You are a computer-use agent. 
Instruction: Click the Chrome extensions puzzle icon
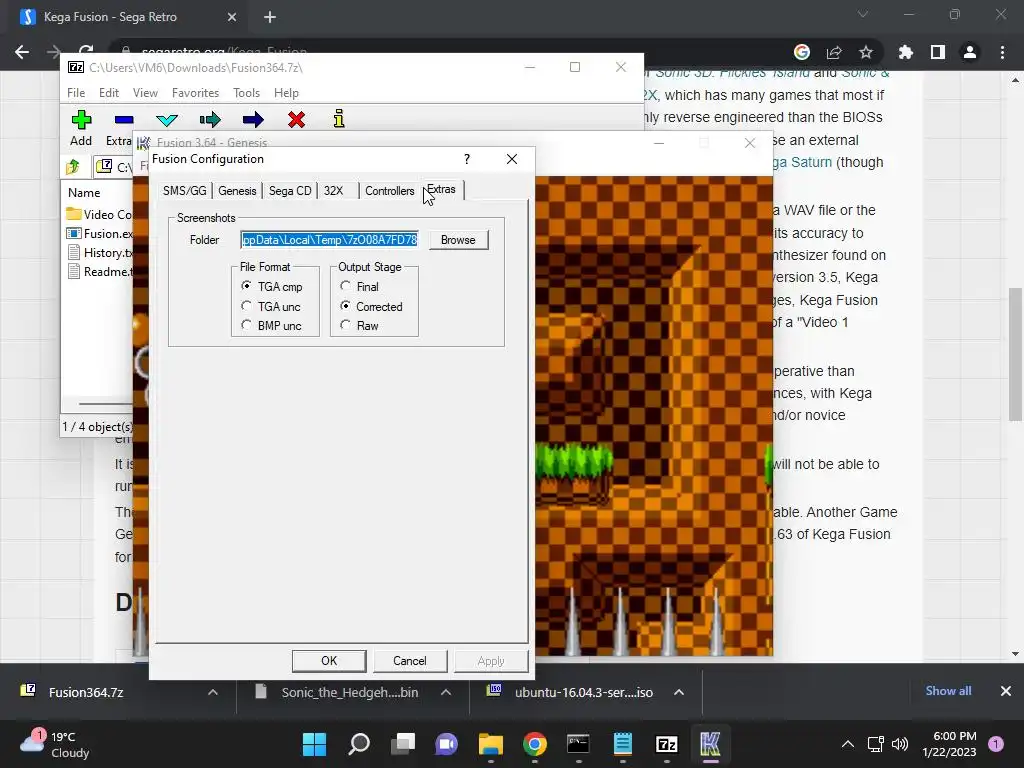[905, 52]
